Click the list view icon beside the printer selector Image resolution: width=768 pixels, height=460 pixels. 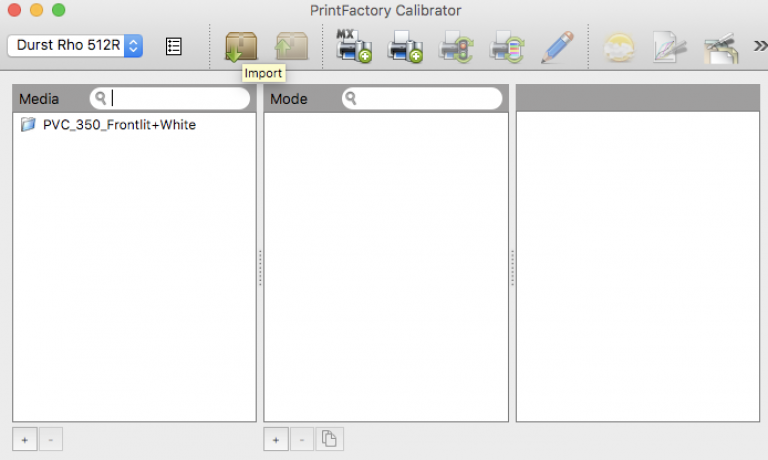173,46
